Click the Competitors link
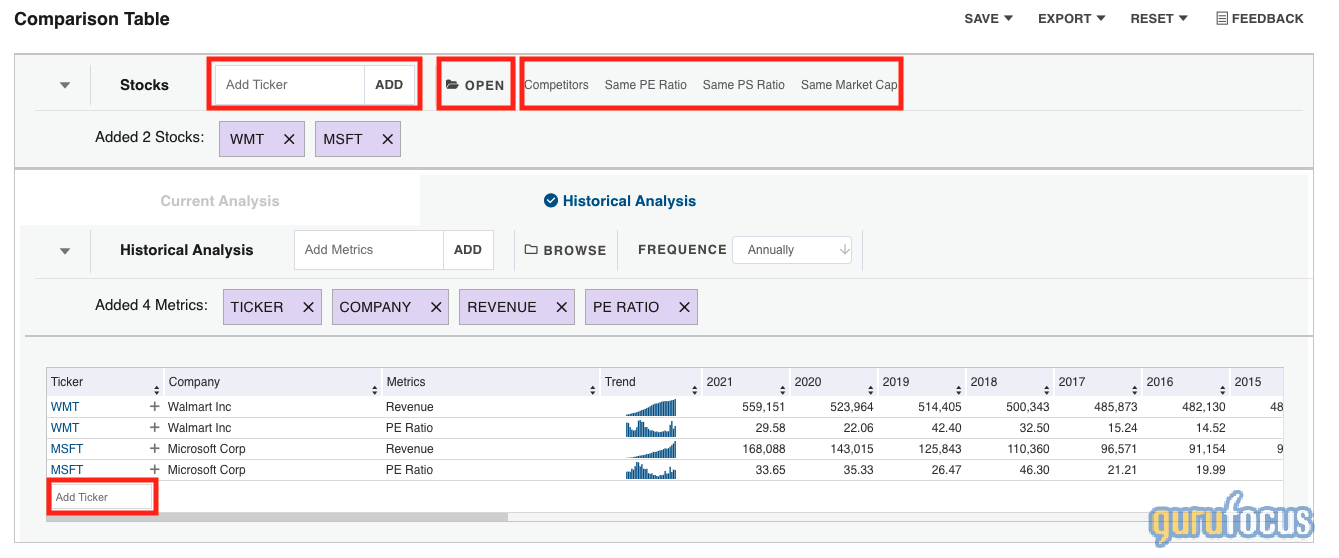 556,85
